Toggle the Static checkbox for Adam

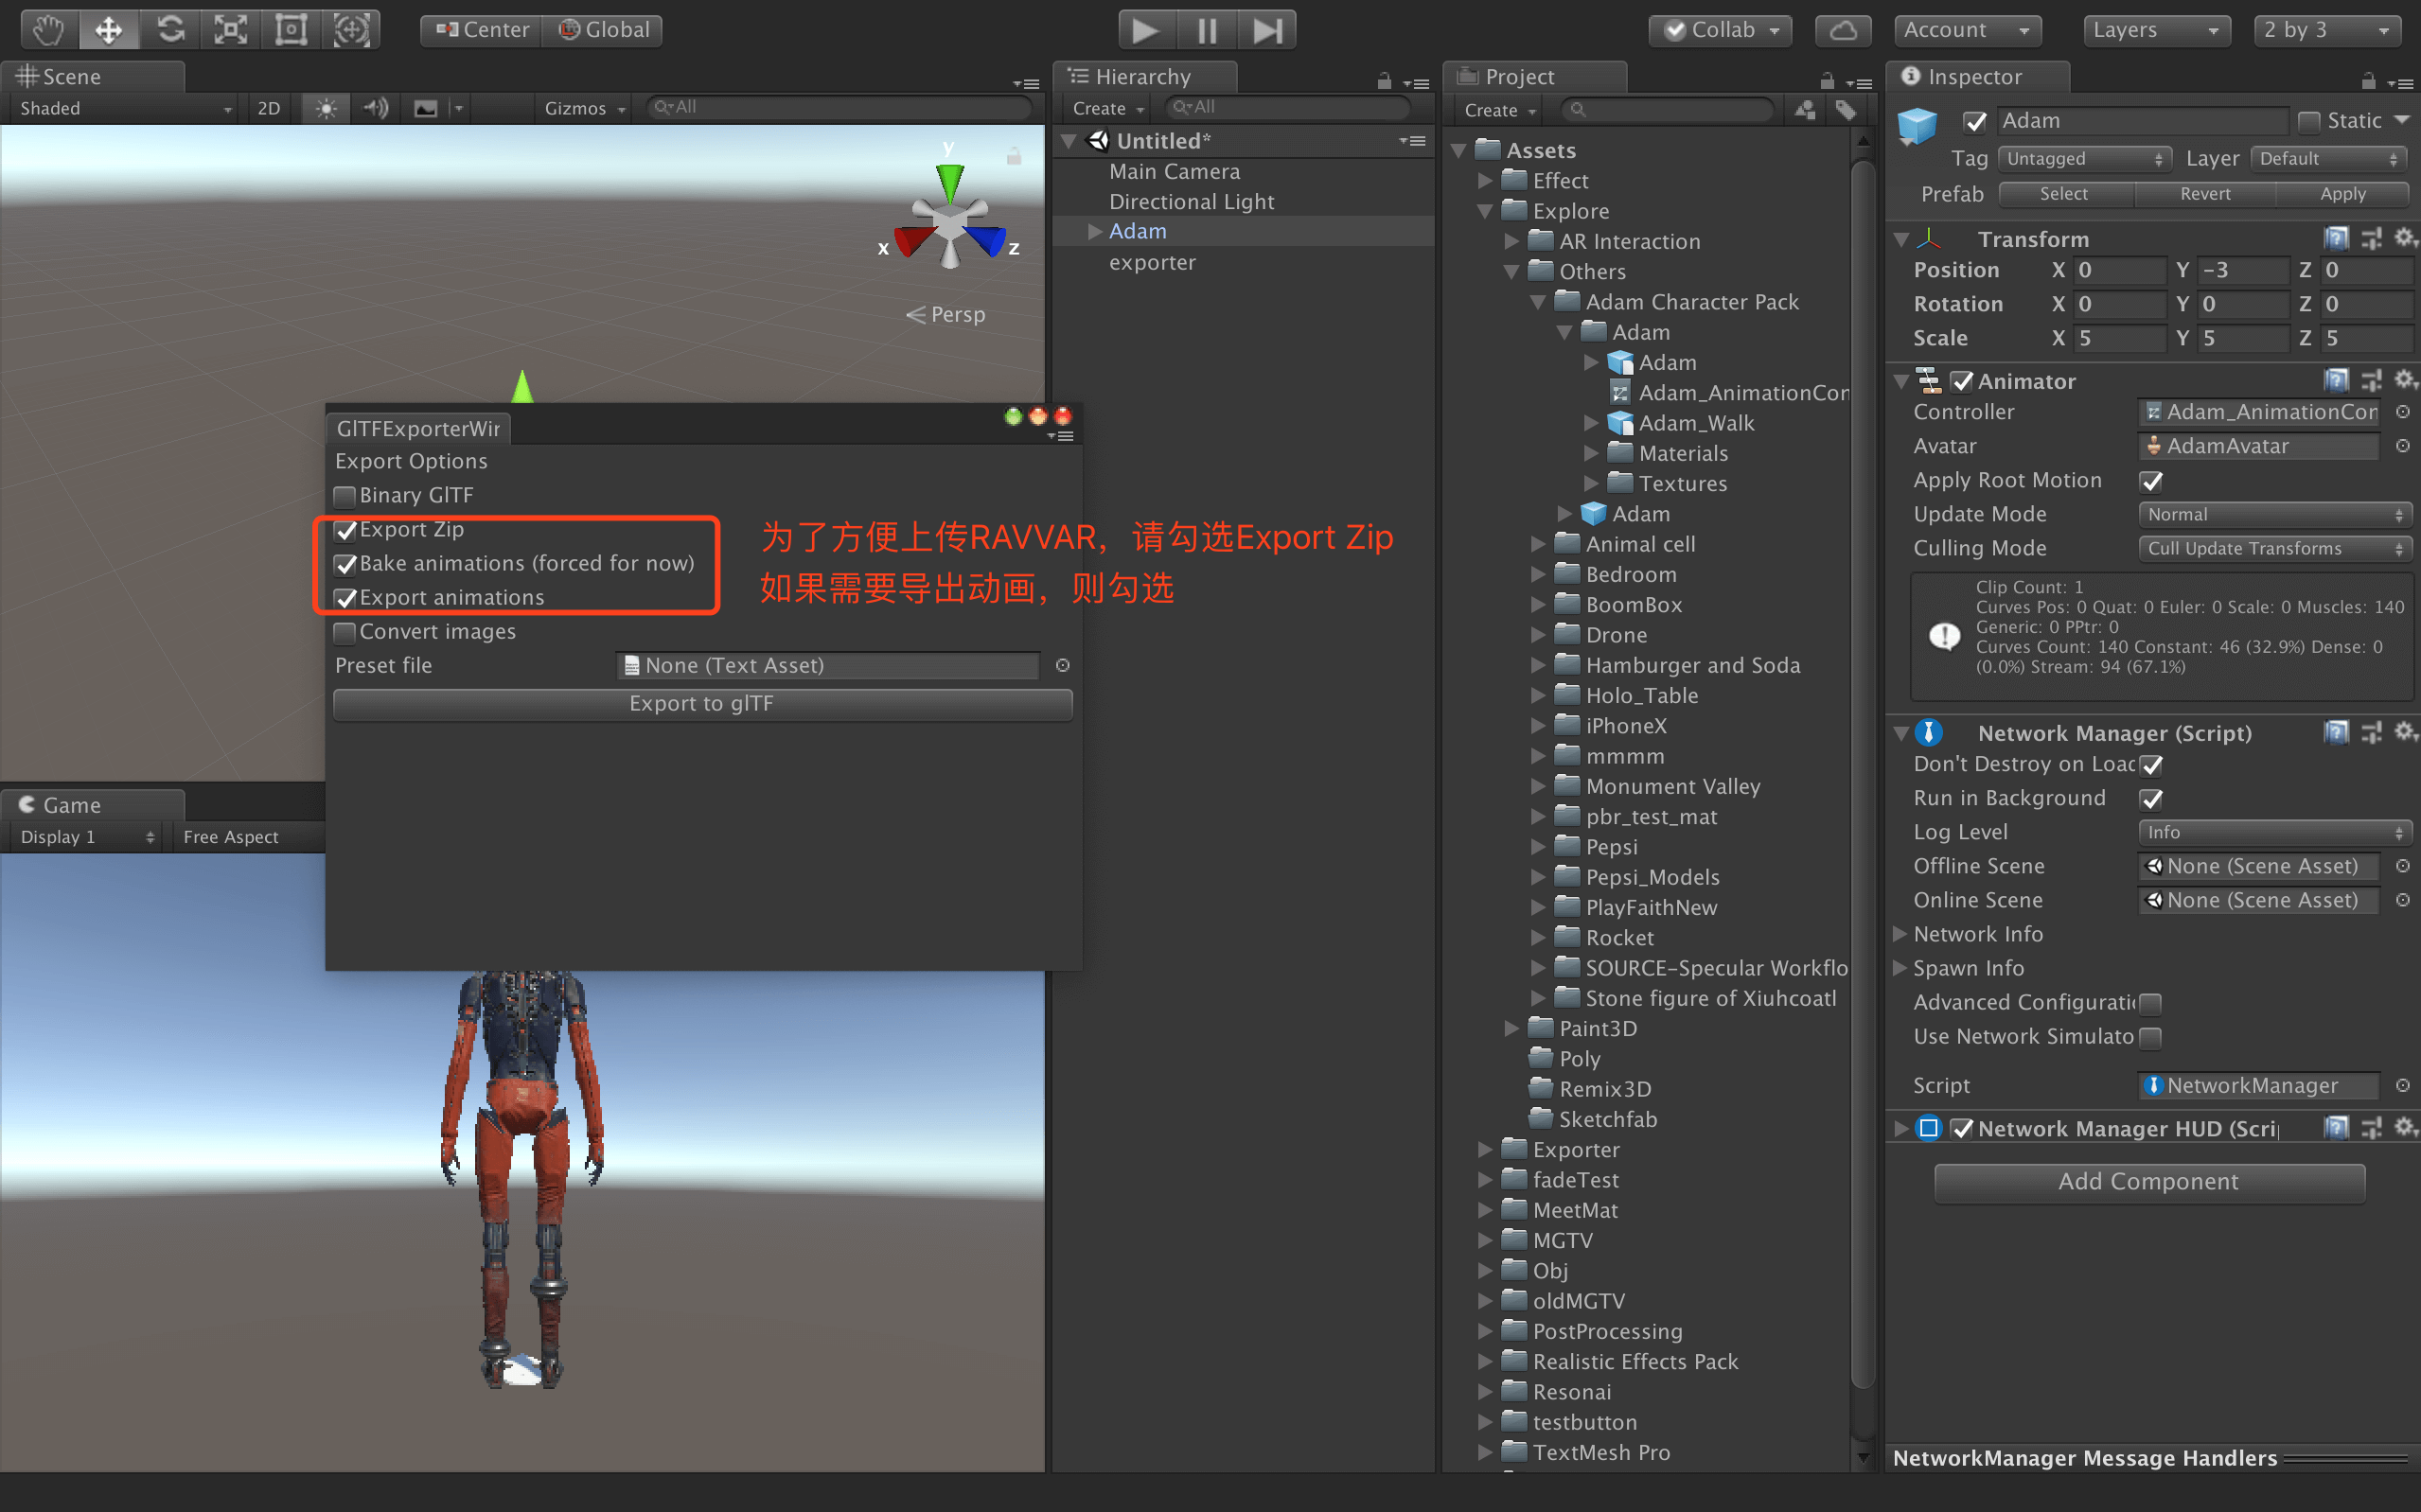tap(2308, 121)
